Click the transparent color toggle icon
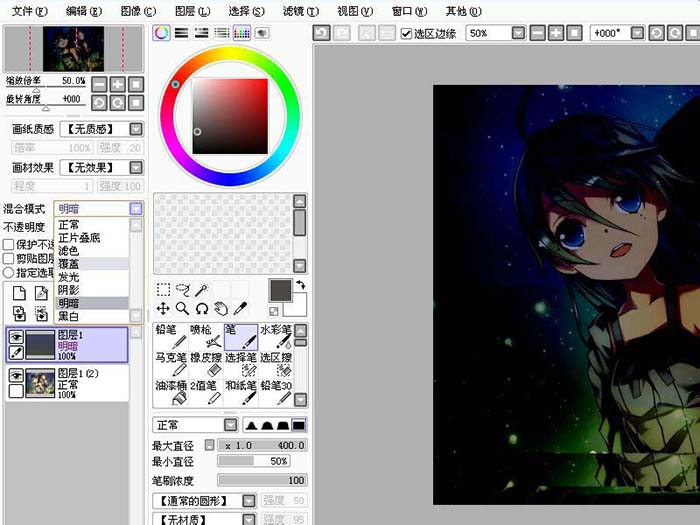The image size is (700, 525). tap(274, 311)
